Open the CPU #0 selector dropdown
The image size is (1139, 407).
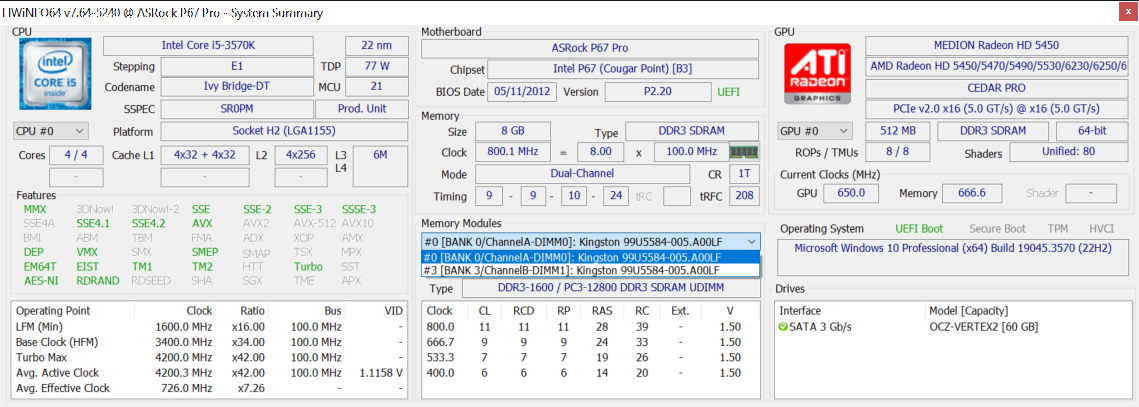[x=51, y=132]
